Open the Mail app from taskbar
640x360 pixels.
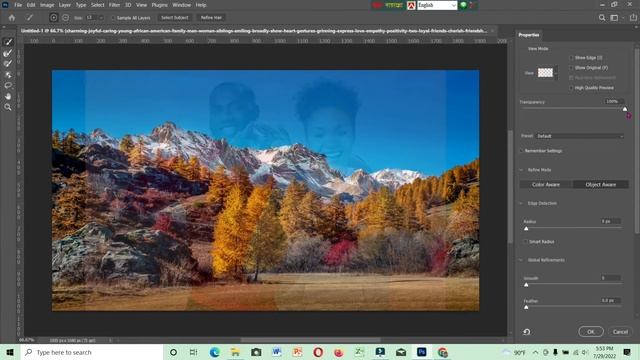coord(401,352)
